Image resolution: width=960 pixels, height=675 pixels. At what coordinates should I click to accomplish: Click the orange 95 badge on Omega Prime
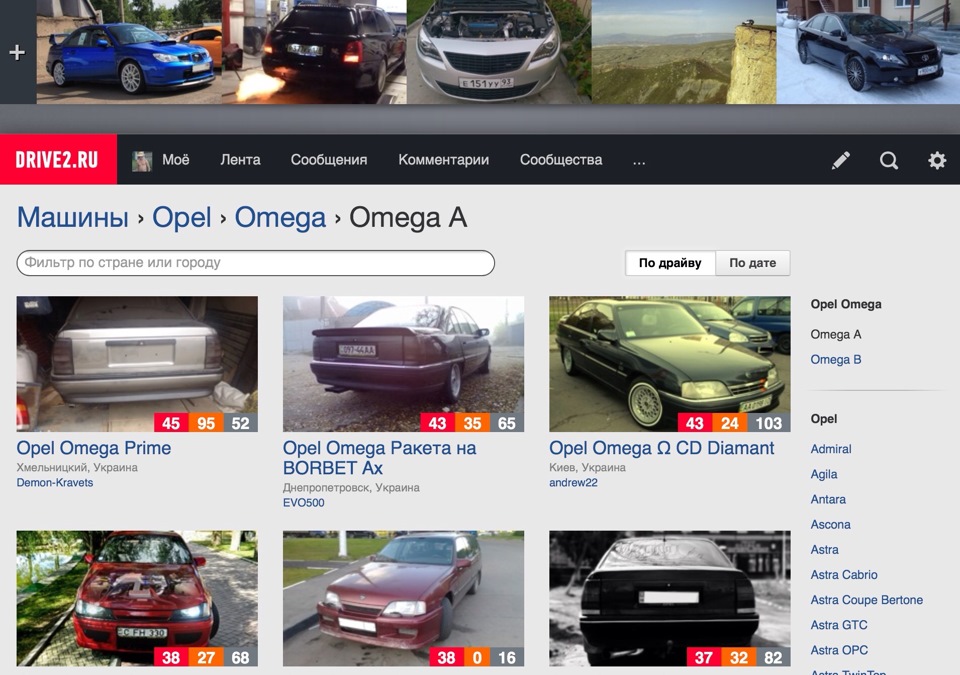[x=206, y=423]
